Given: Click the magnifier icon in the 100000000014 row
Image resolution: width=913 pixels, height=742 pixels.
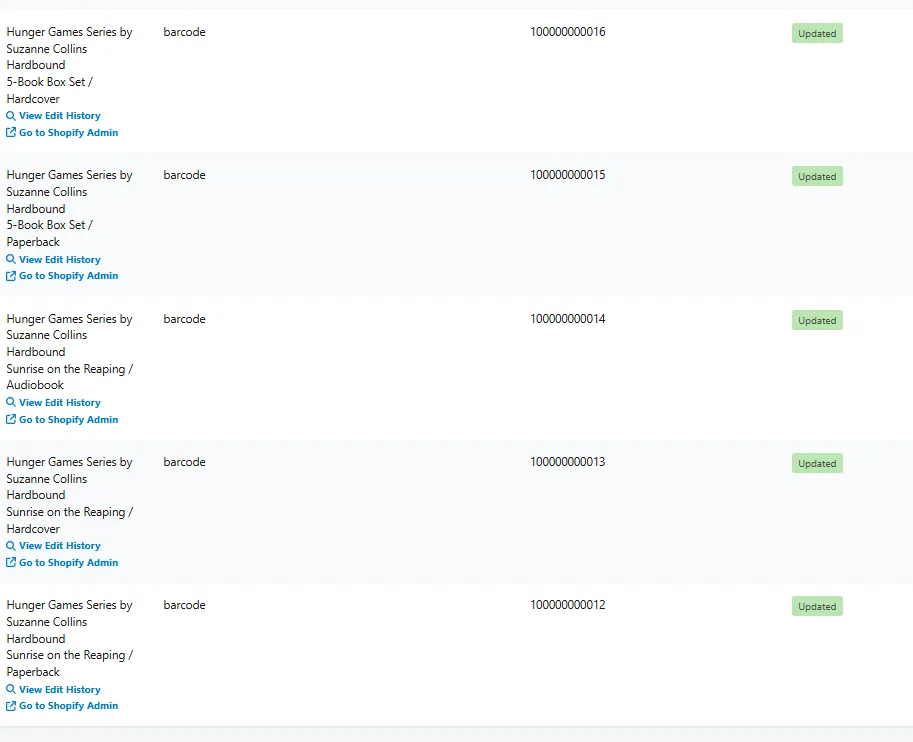Looking at the screenshot, I should [x=10, y=402].
